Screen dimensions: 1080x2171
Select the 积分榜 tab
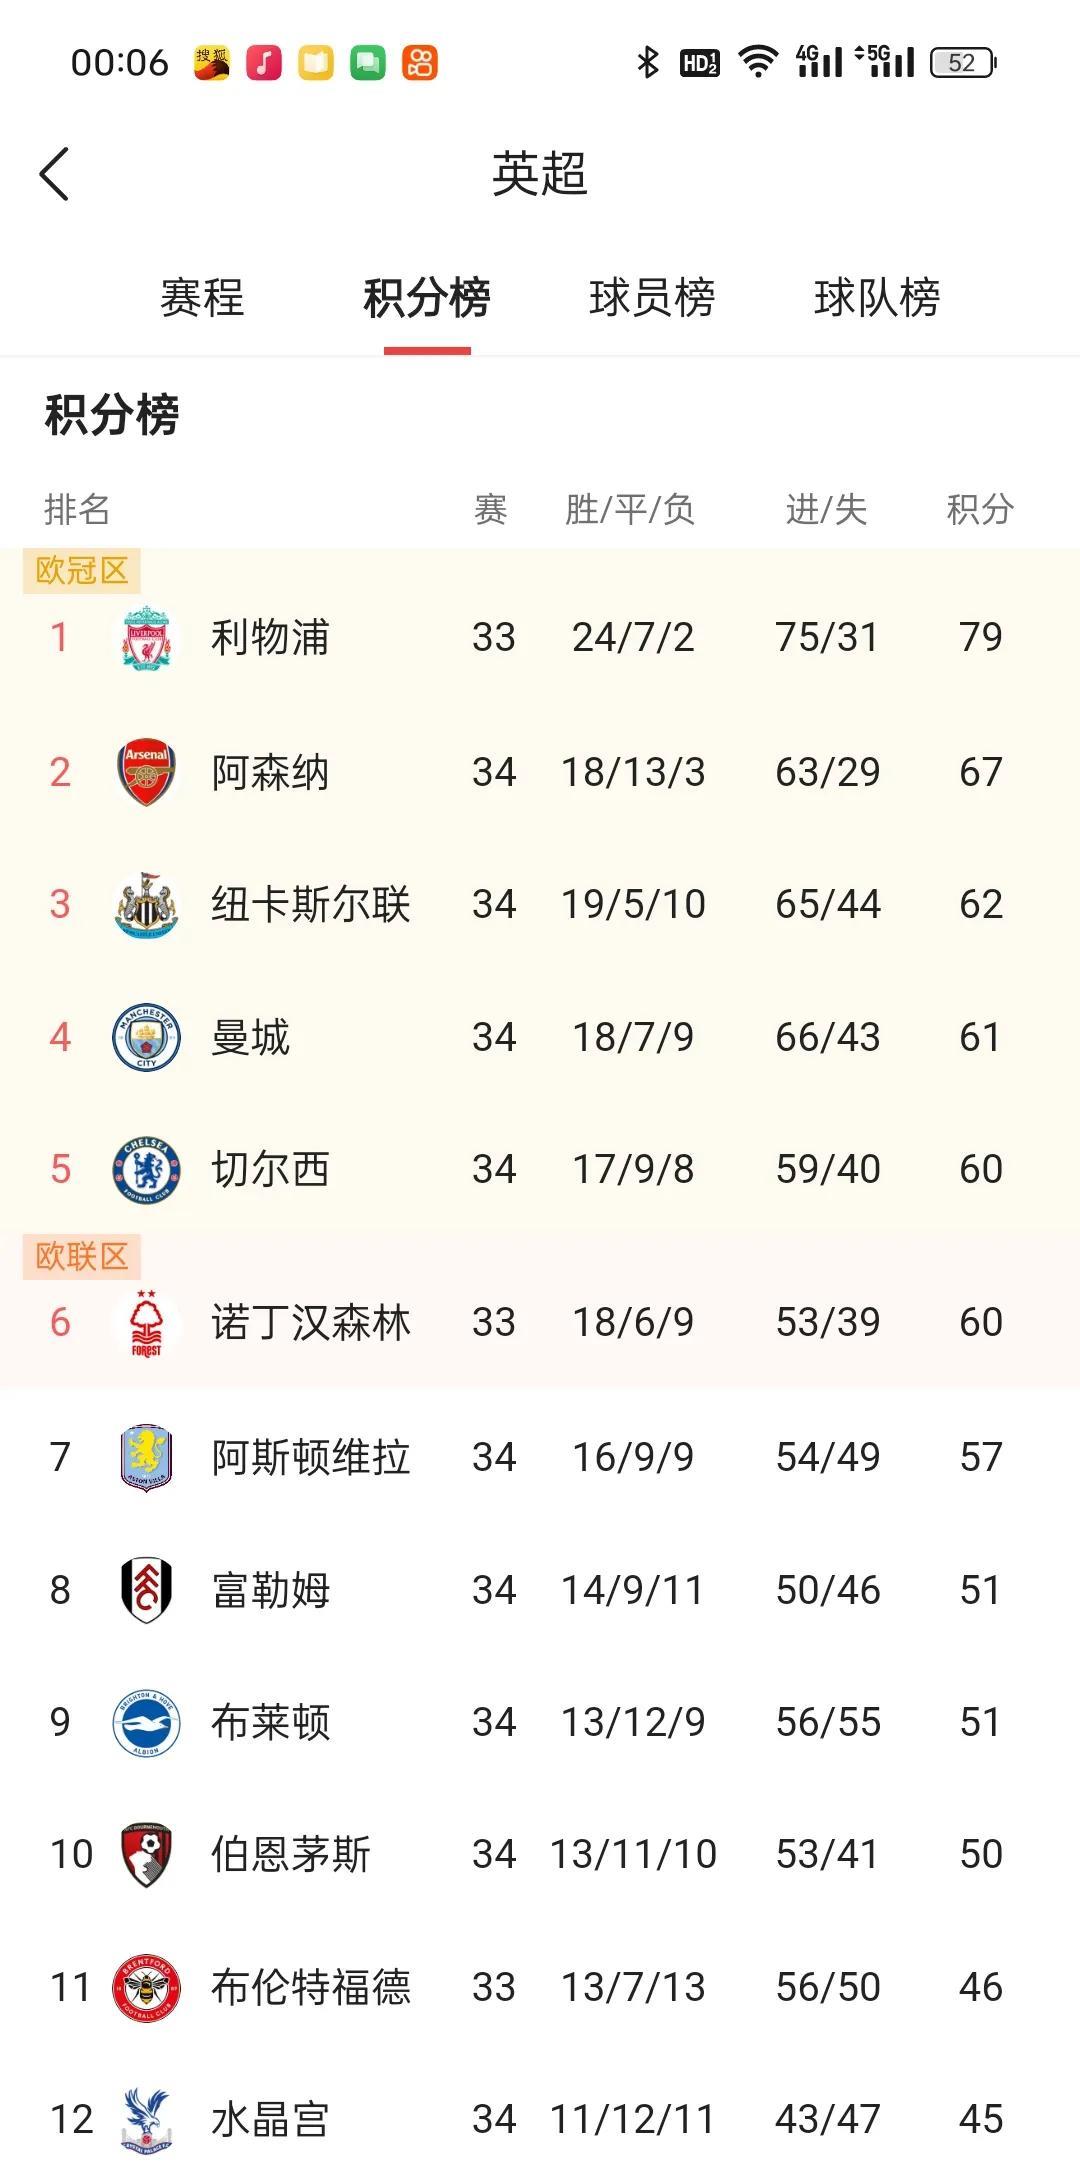pos(427,297)
